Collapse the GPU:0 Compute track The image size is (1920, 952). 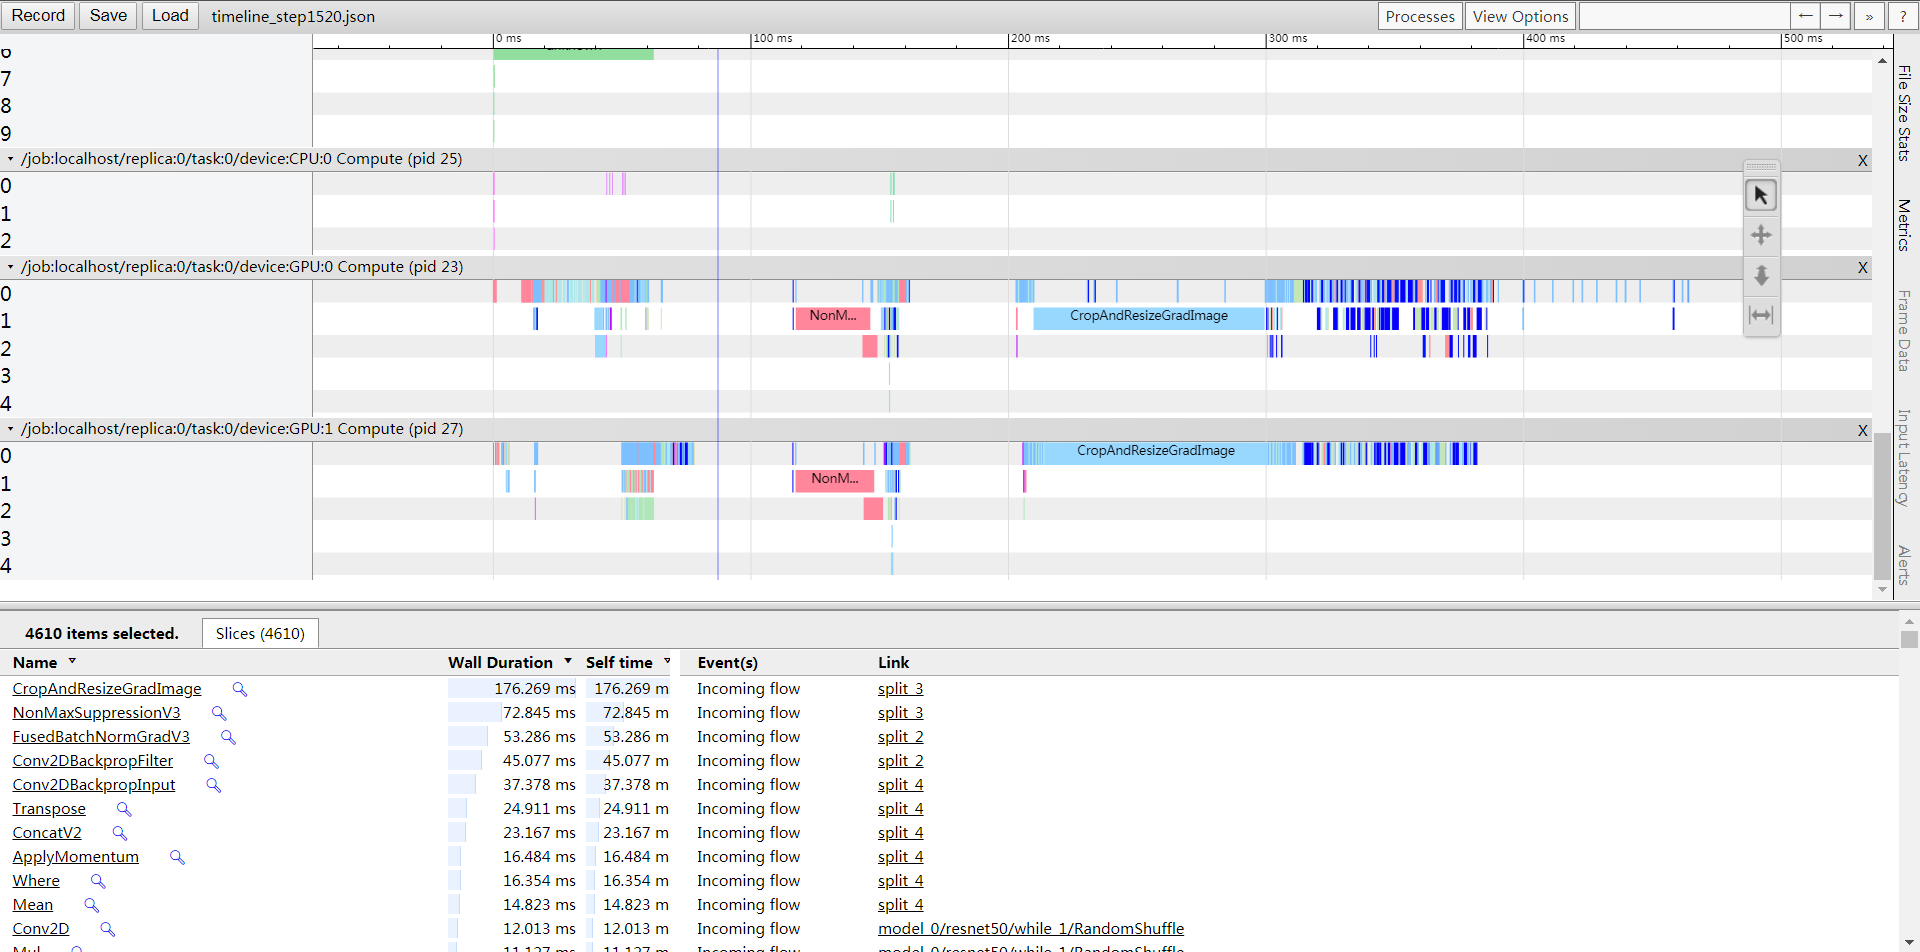pos(10,267)
